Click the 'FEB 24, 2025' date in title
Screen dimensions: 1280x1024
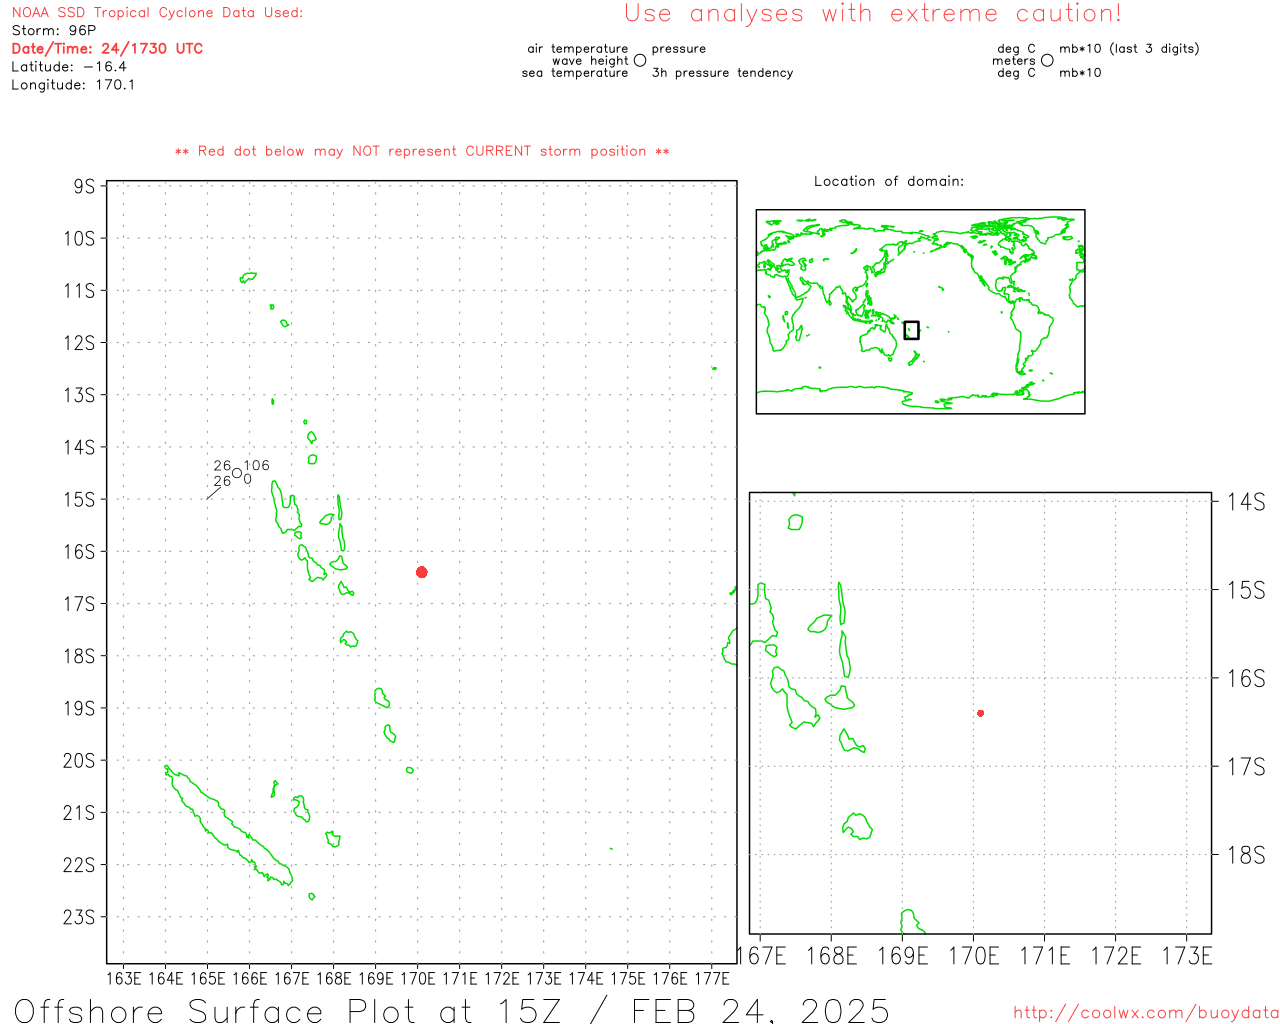[761, 1011]
